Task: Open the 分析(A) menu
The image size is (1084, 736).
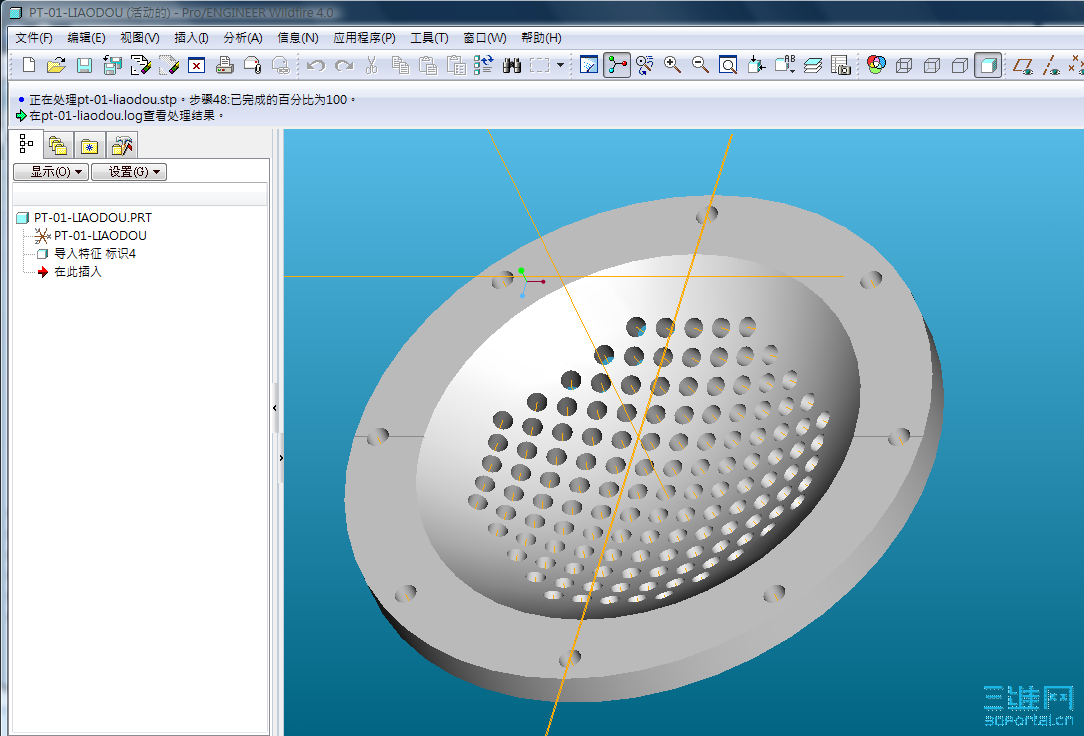Action: [243, 38]
